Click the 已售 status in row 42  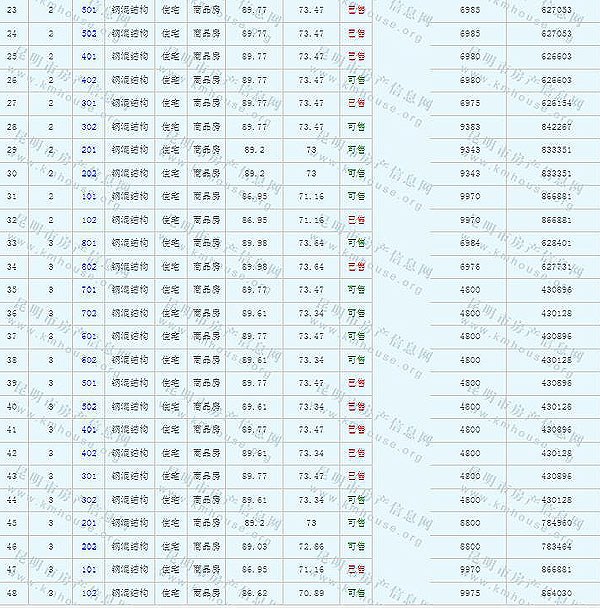coord(355,453)
